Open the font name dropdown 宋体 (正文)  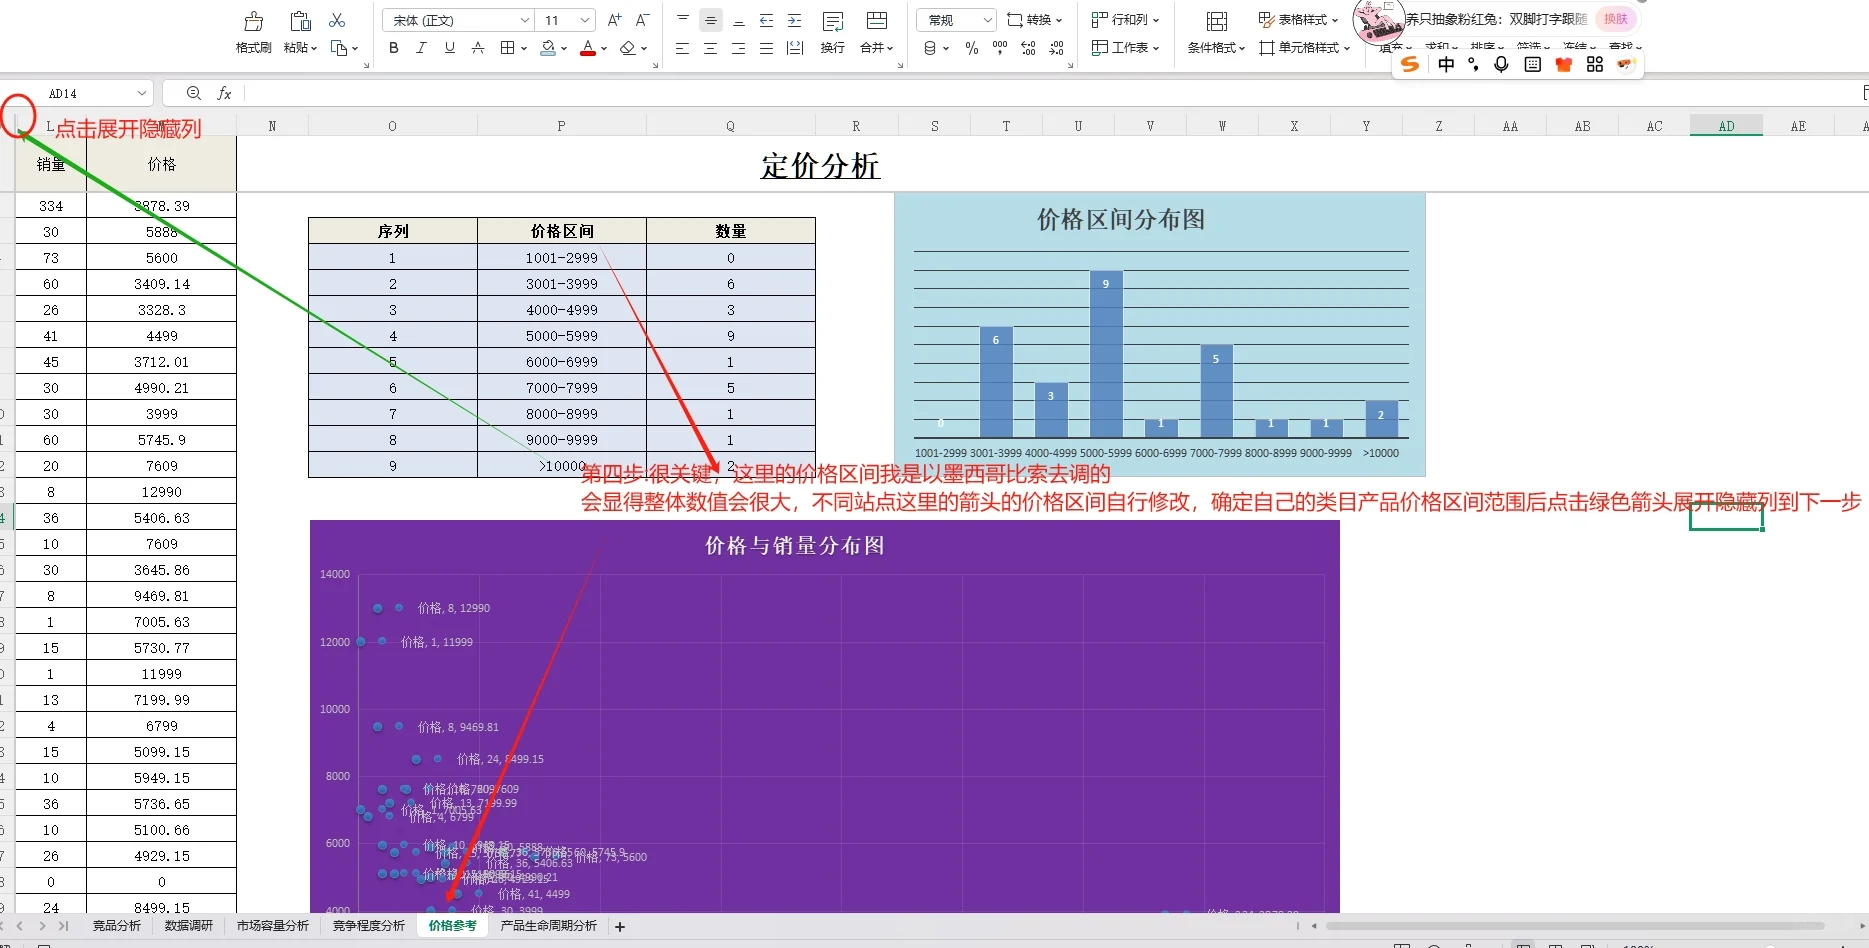pyautogui.click(x=459, y=20)
